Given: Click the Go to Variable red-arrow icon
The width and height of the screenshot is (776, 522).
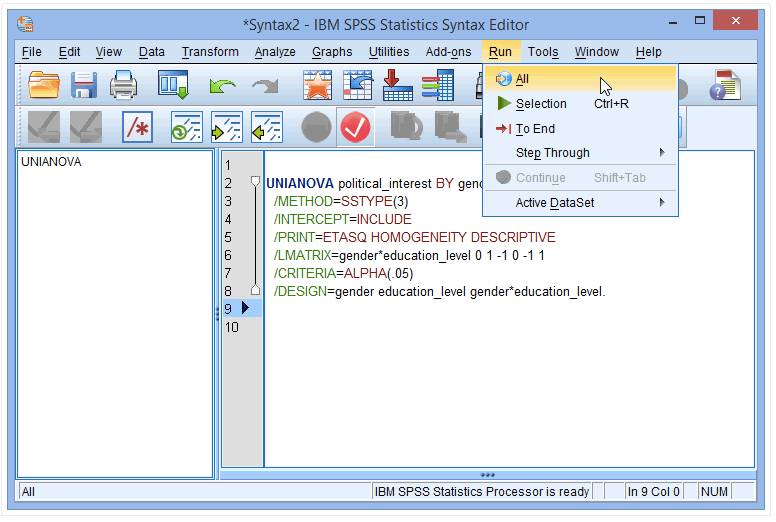Looking at the screenshot, I should pos(397,85).
